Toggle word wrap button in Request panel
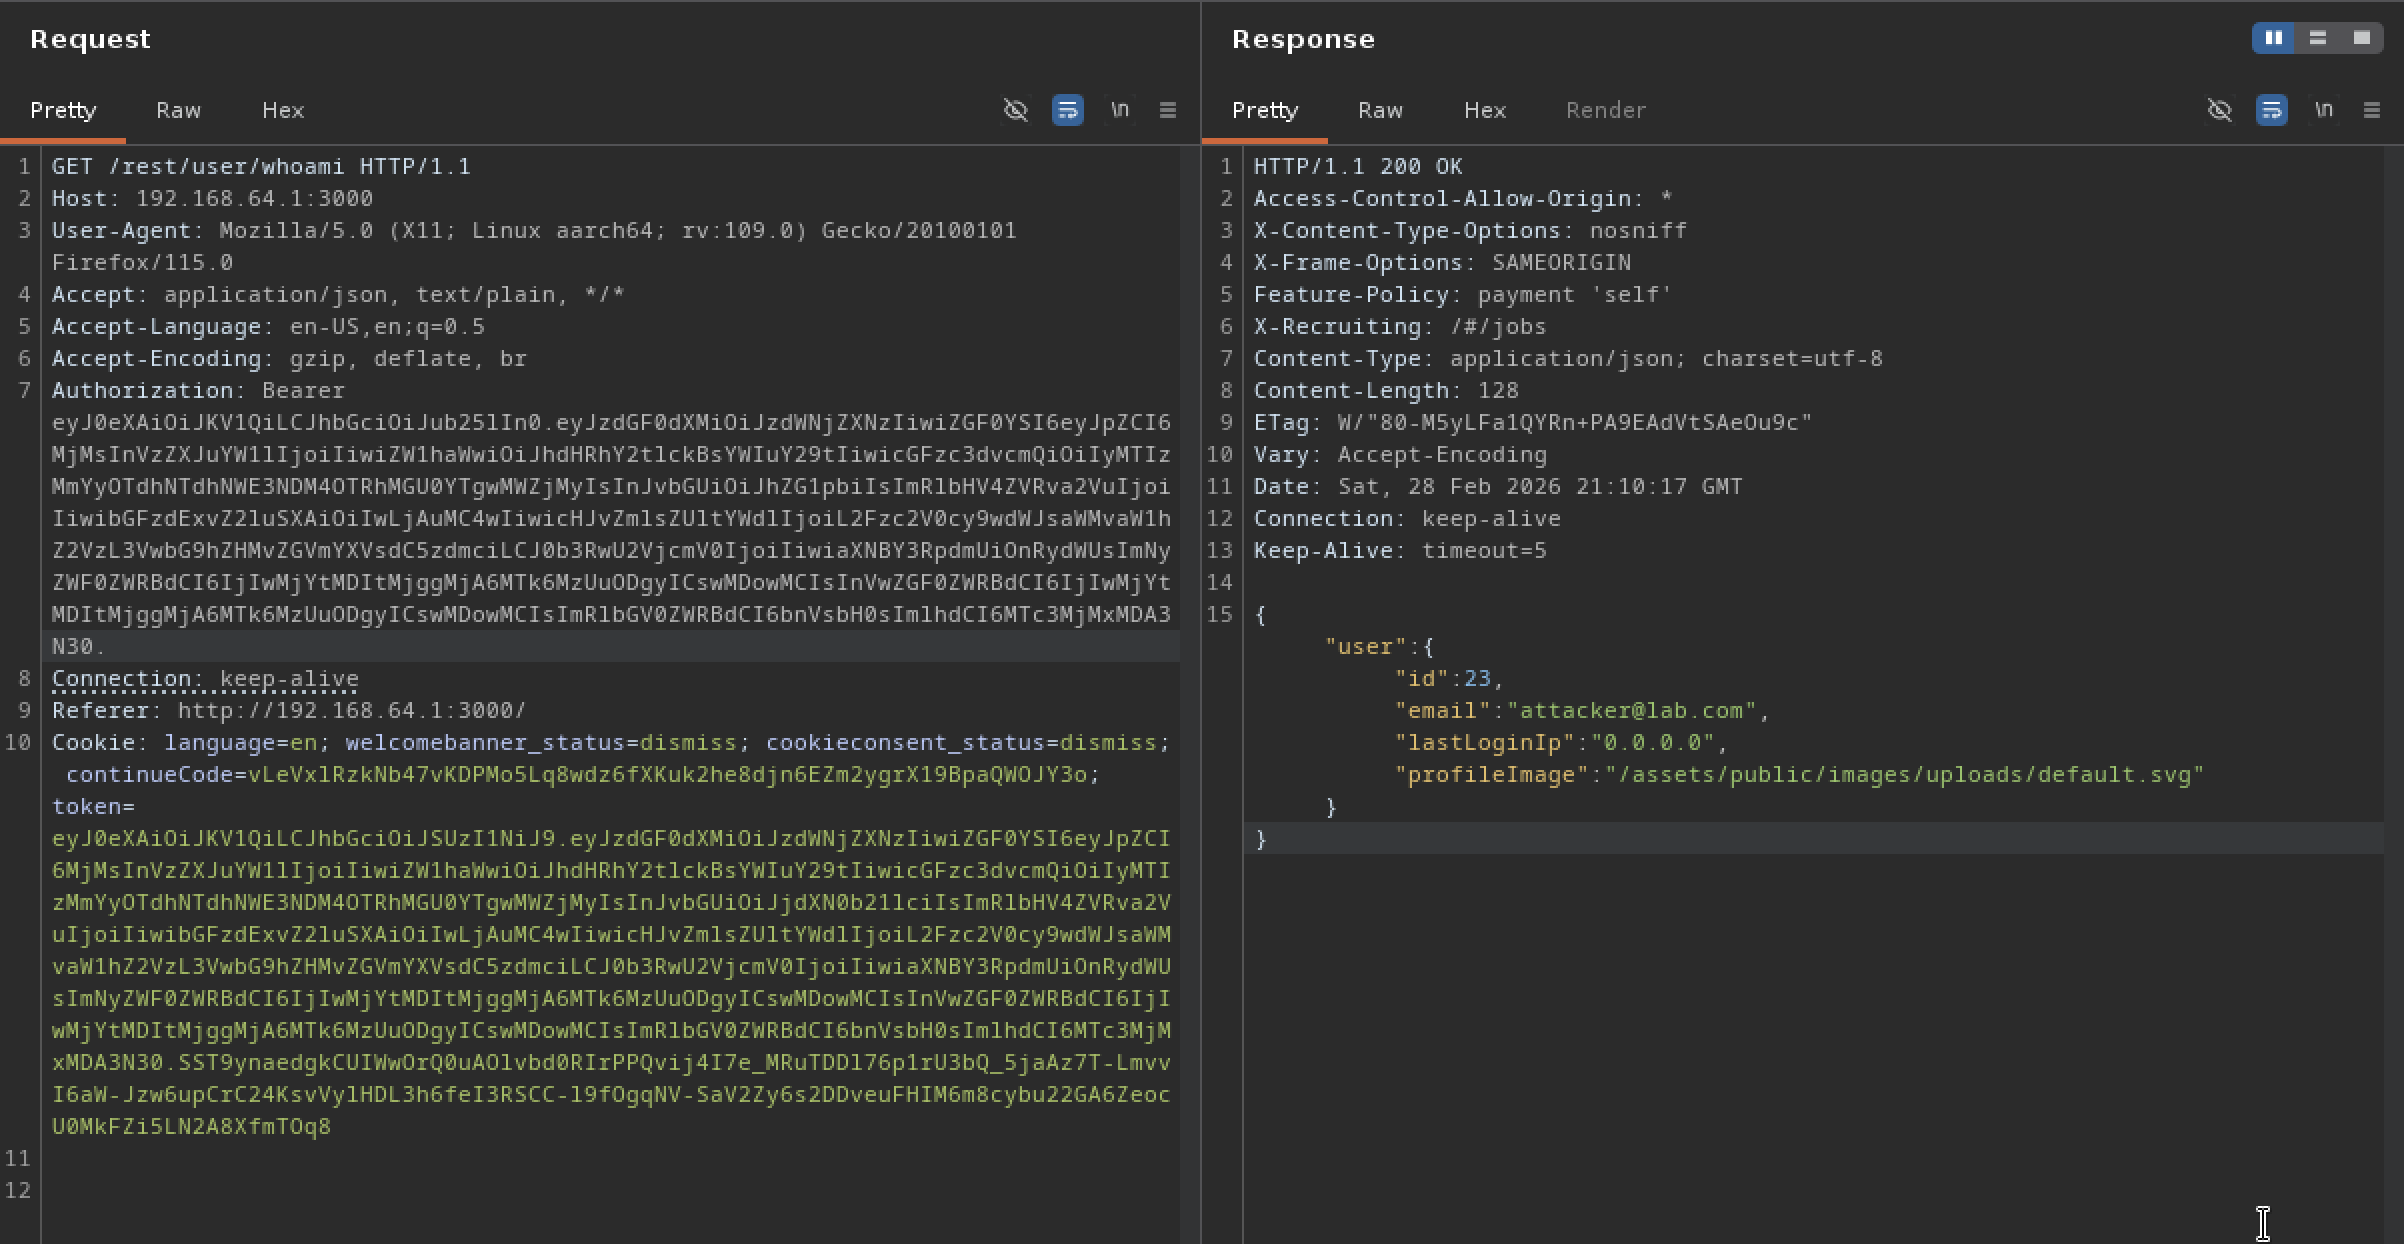The height and width of the screenshot is (1244, 2404). pyautogui.click(x=1067, y=110)
